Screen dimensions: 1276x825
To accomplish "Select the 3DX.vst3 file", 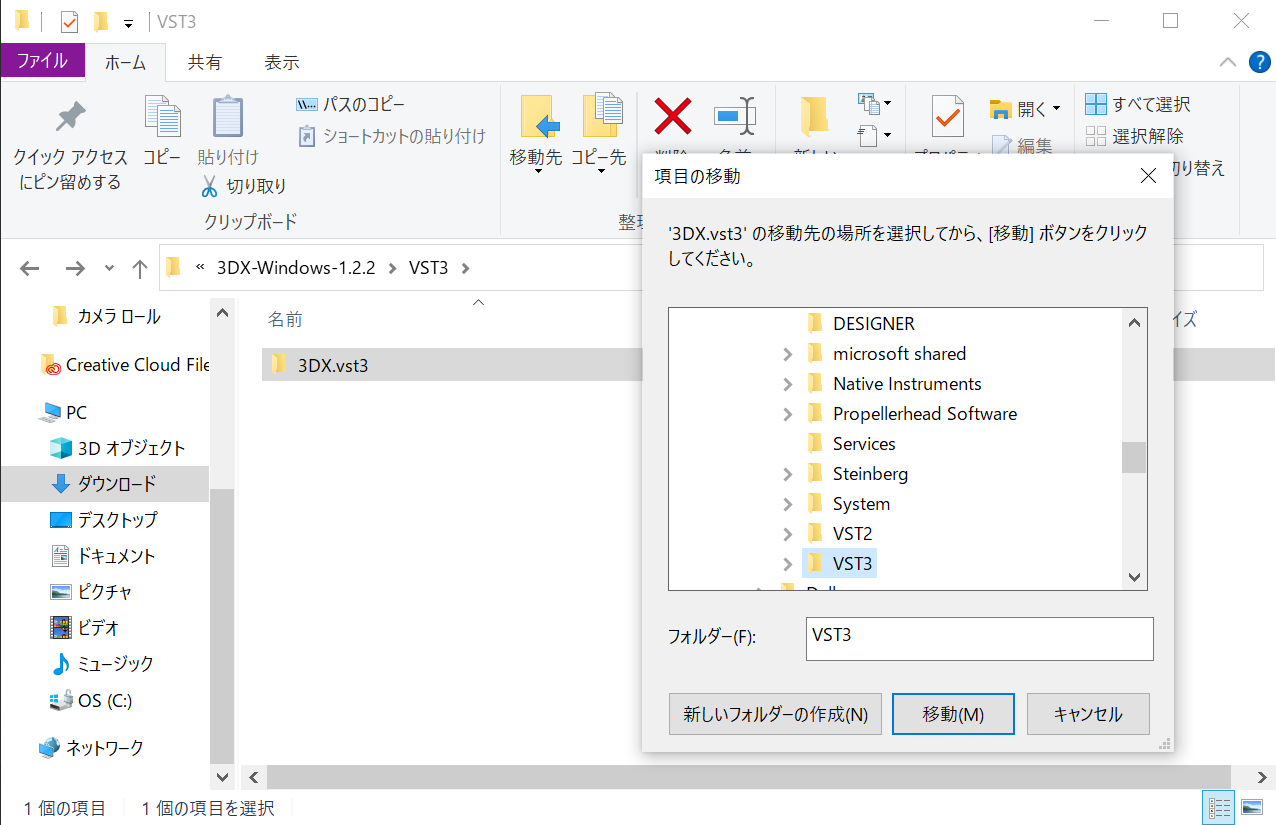I will pyautogui.click(x=333, y=365).
